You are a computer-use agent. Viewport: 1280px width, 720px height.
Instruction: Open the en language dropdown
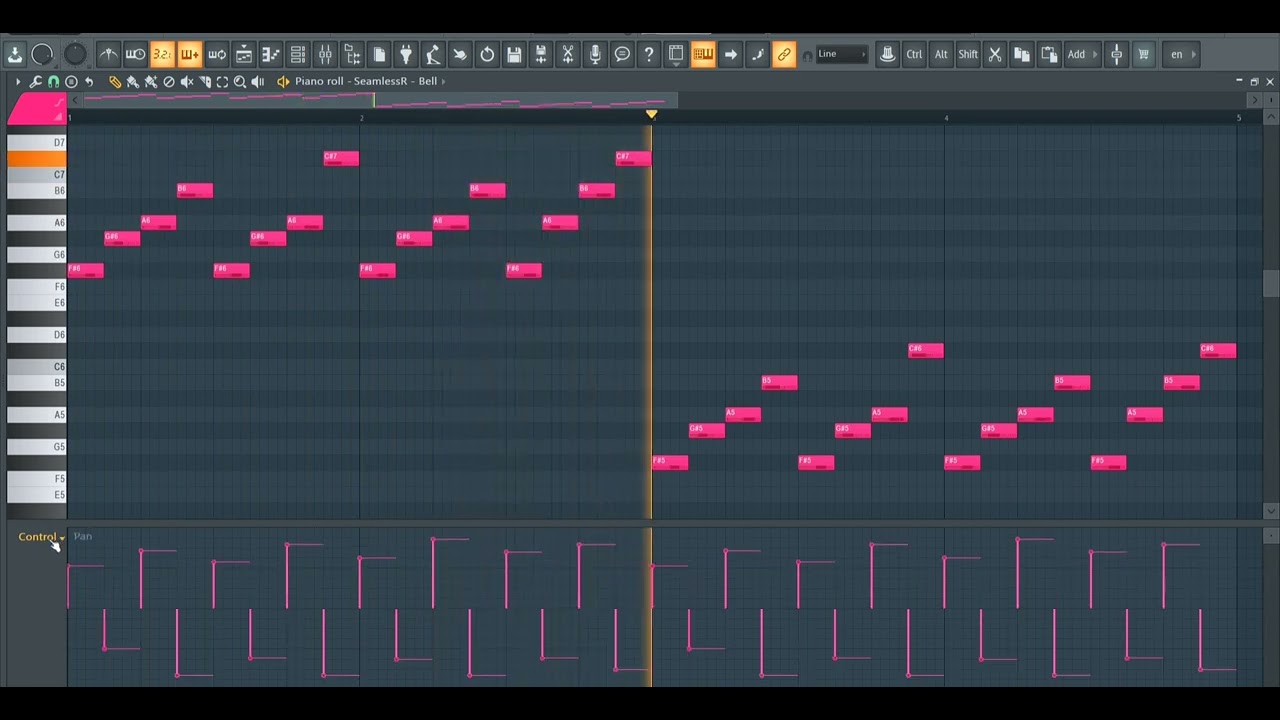[x=1182, y=54]
